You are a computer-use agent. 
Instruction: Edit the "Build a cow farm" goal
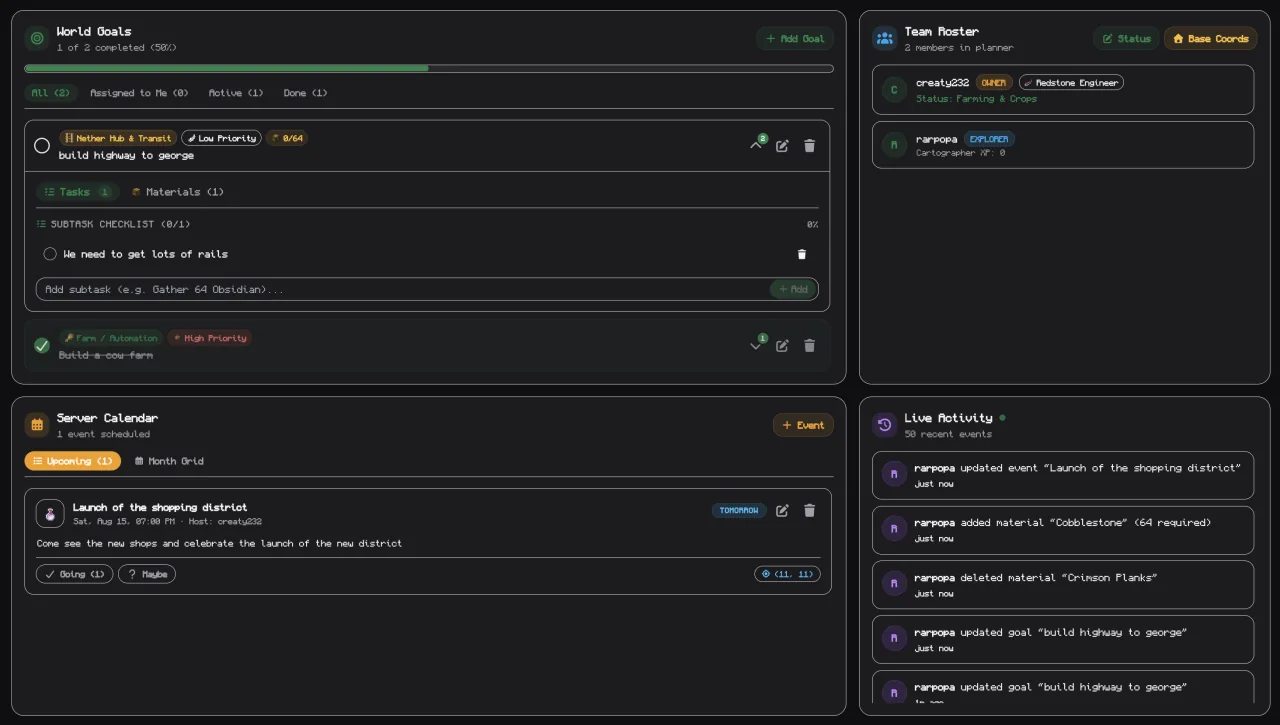point(782,346)
